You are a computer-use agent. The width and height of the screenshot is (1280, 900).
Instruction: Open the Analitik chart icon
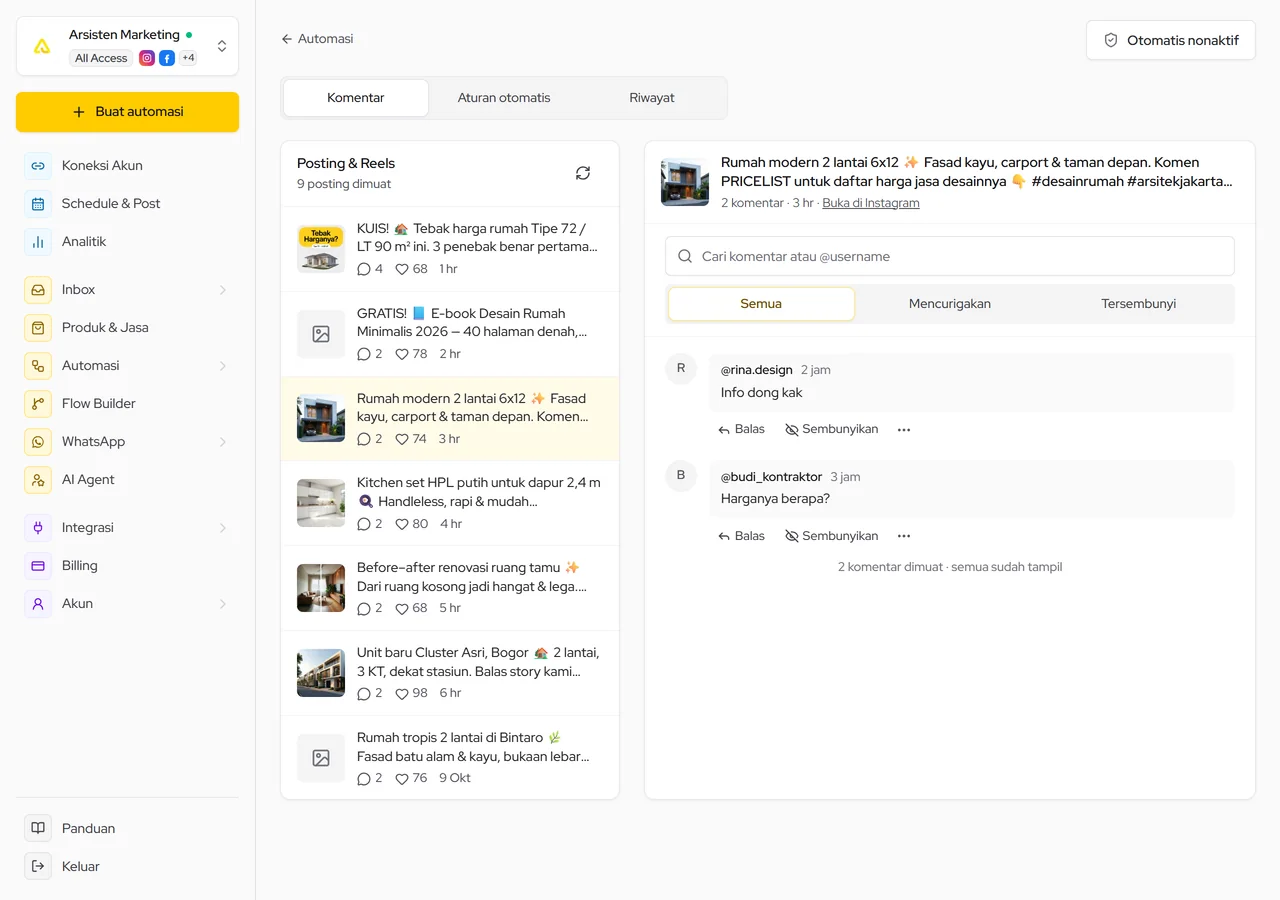[x=38, y=241]
